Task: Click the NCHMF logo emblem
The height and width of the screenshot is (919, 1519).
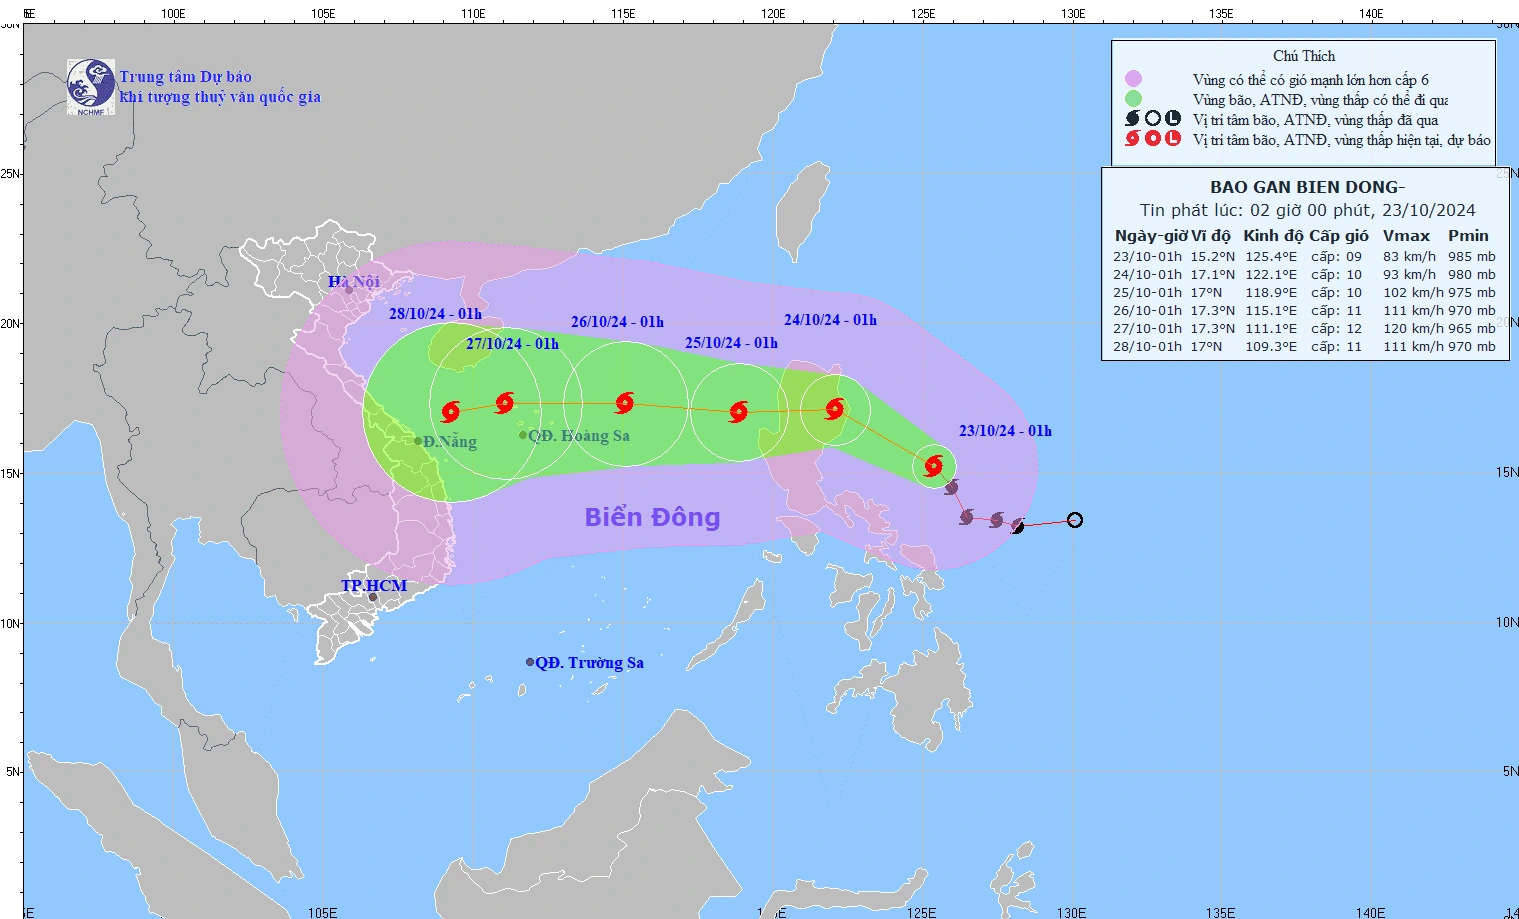Action: click(x=91, y=87)
